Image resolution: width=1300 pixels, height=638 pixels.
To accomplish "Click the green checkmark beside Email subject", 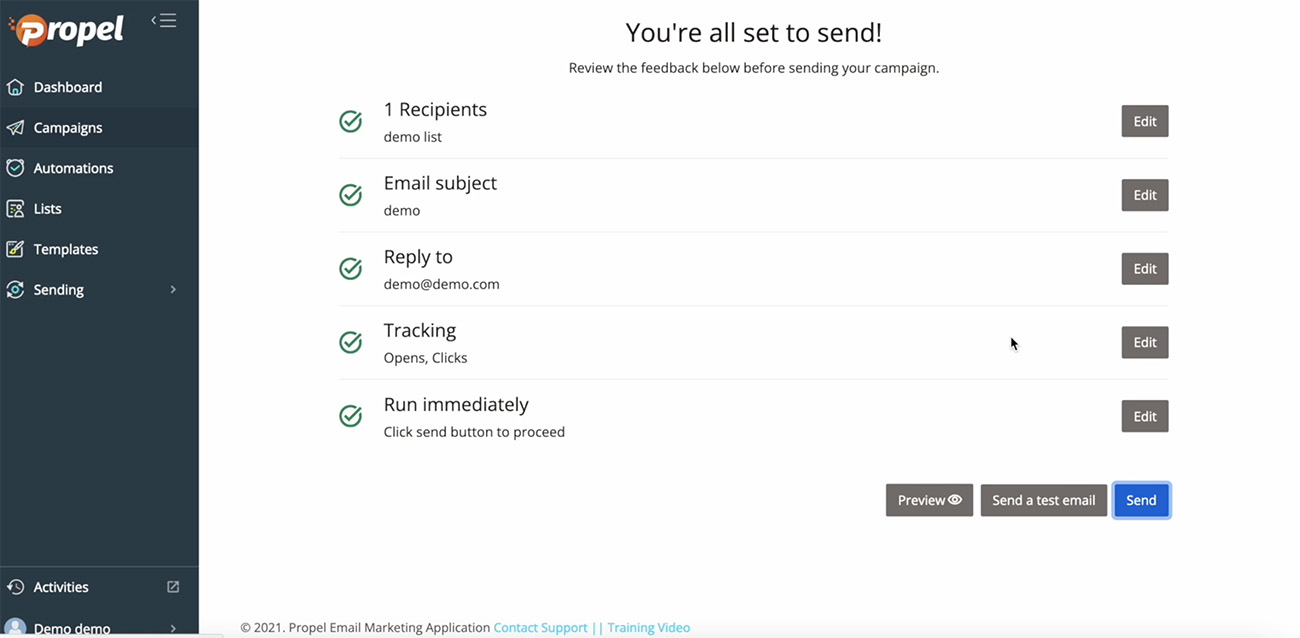I will click(351, 195).
